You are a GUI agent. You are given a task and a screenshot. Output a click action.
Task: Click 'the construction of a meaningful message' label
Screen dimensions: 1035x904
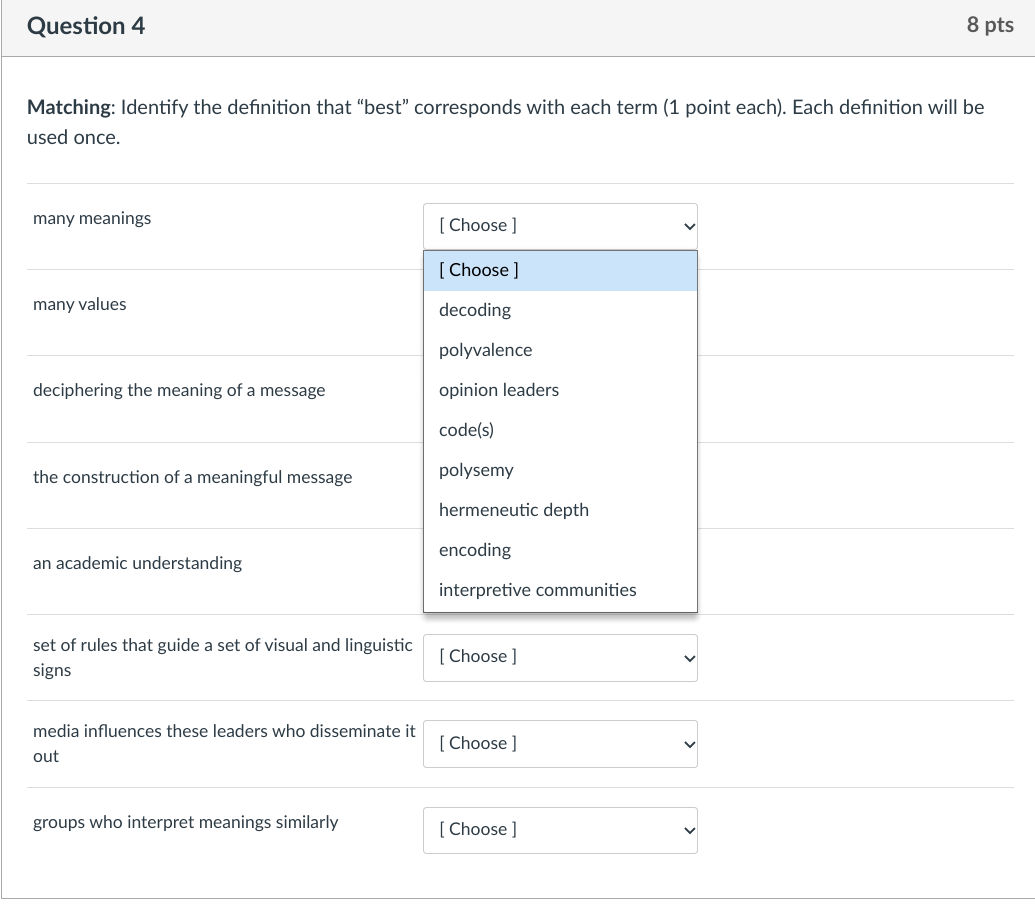coord(192,478)
